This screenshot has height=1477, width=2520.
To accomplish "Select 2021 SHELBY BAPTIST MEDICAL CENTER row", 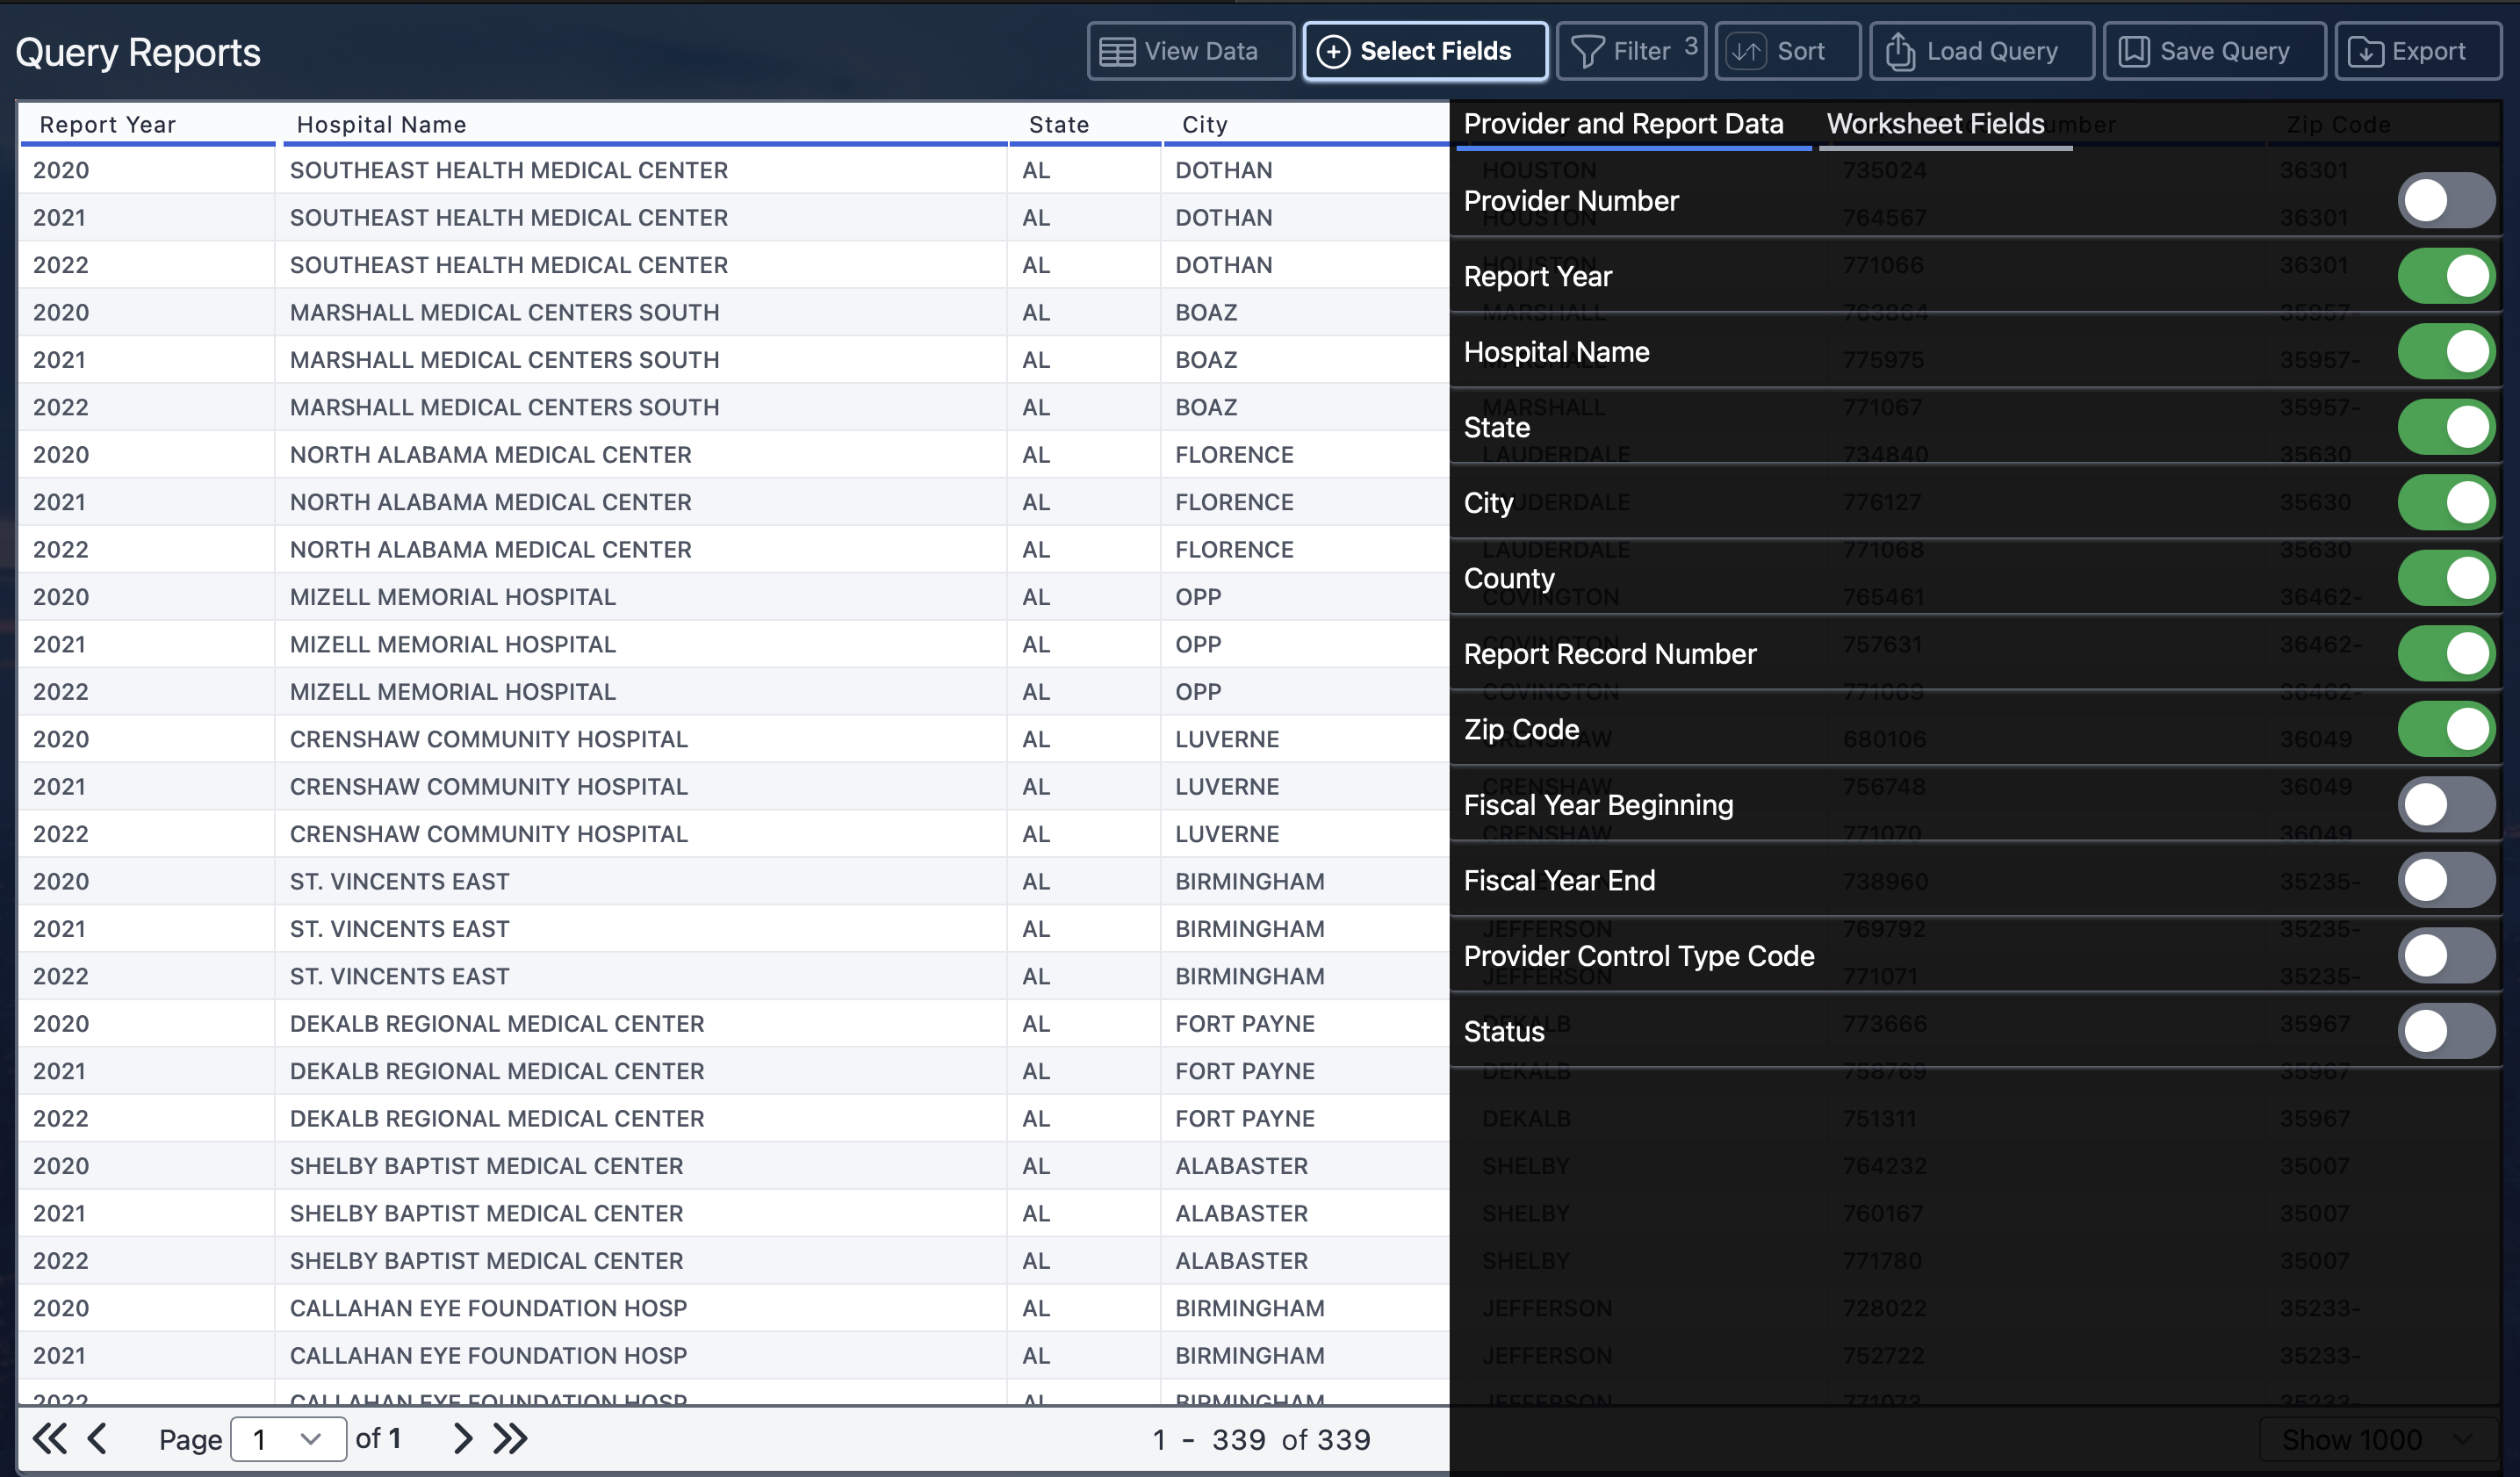I will point(734,1213).
